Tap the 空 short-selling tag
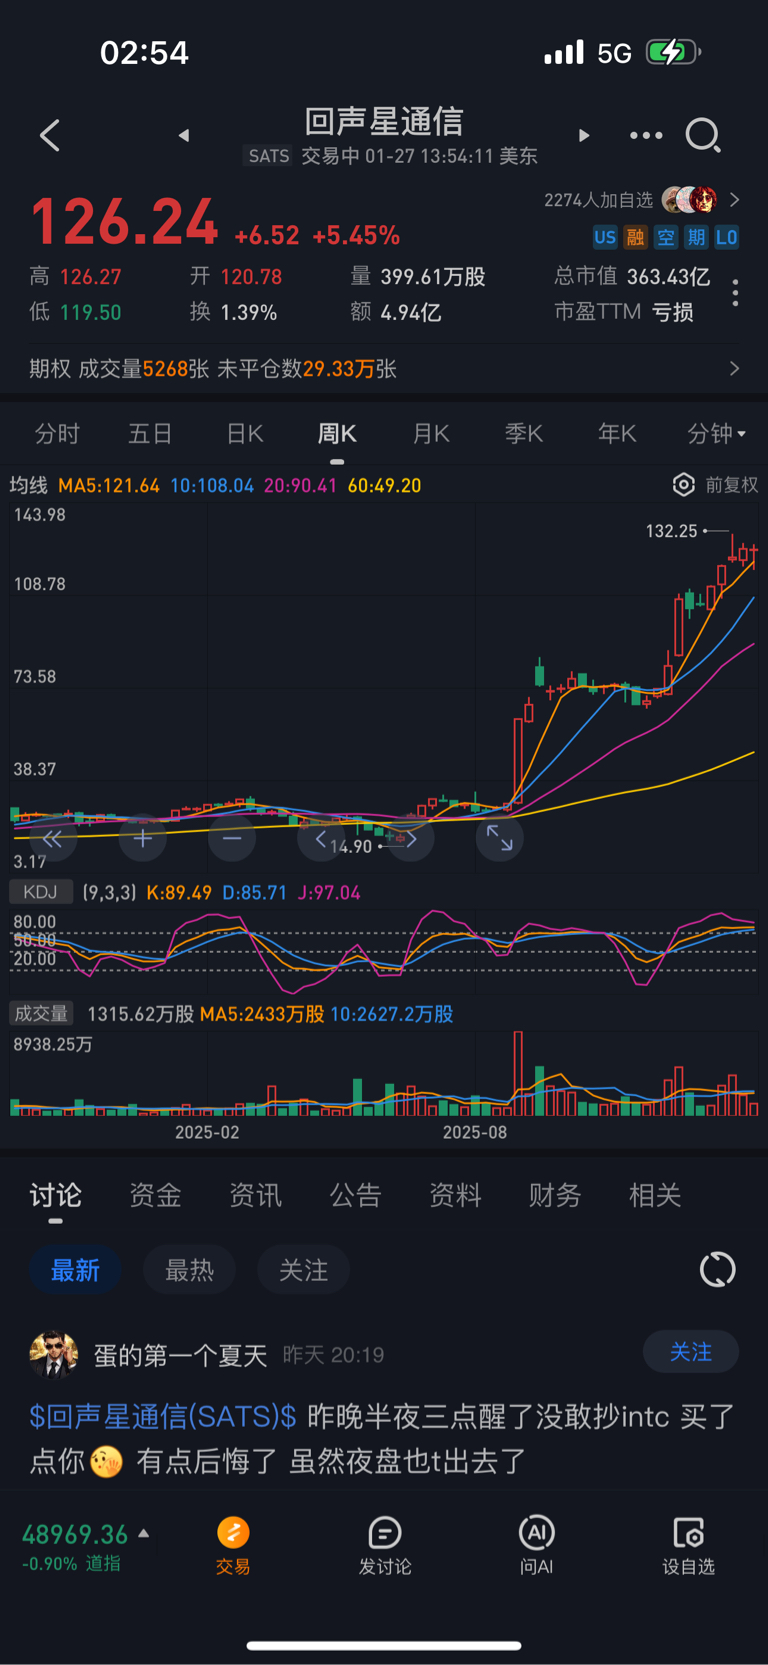768x1665 pixels. (666, 237)
